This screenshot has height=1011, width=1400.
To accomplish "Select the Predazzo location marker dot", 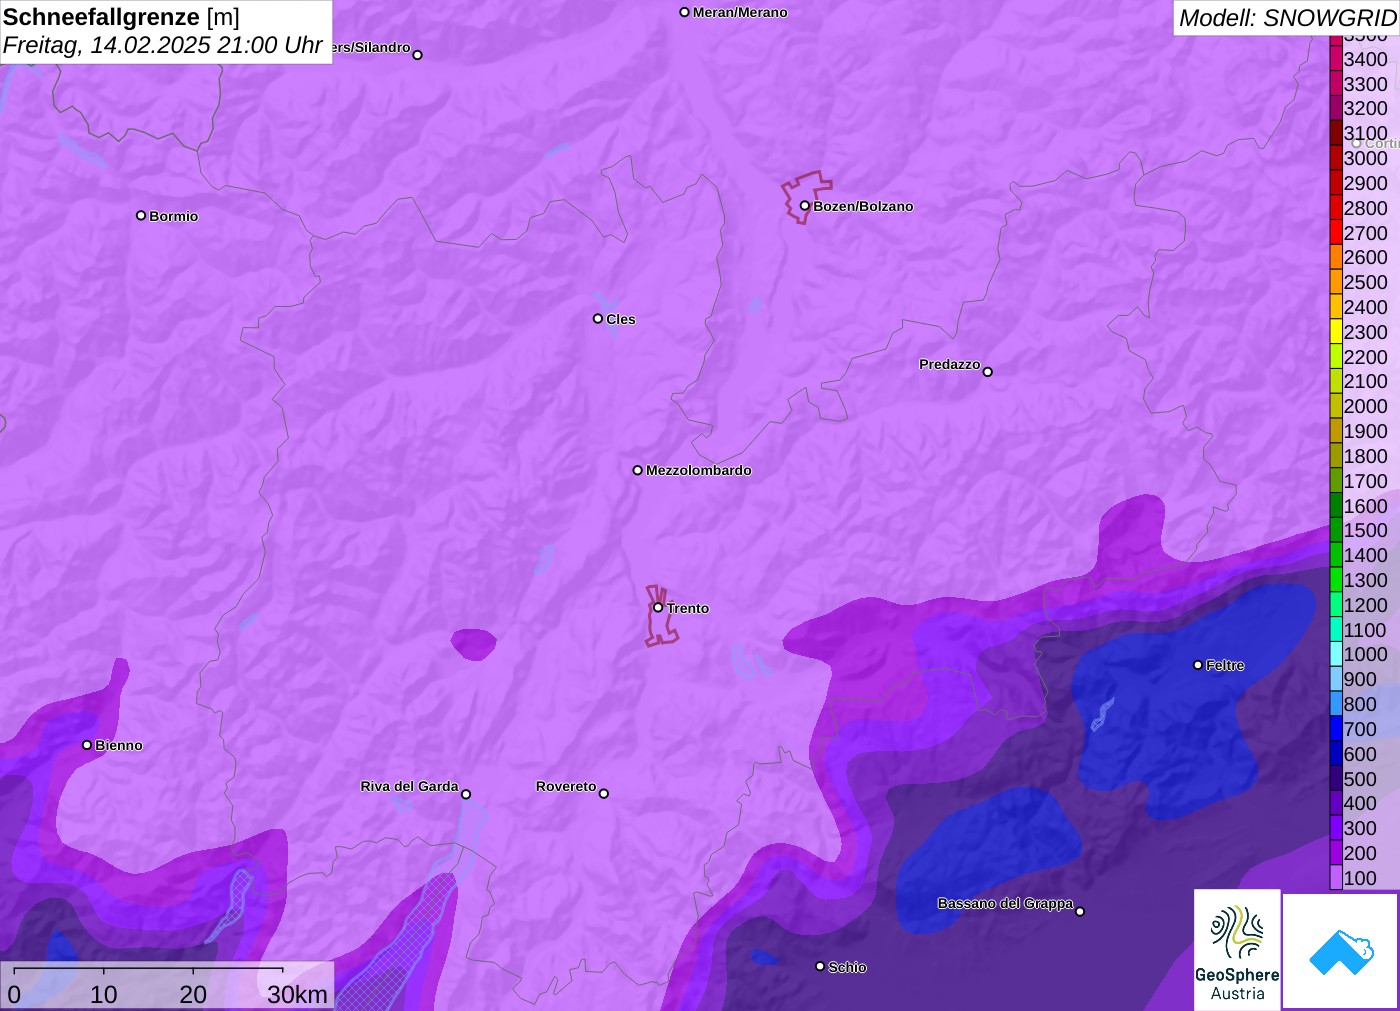I will (988, 372).
